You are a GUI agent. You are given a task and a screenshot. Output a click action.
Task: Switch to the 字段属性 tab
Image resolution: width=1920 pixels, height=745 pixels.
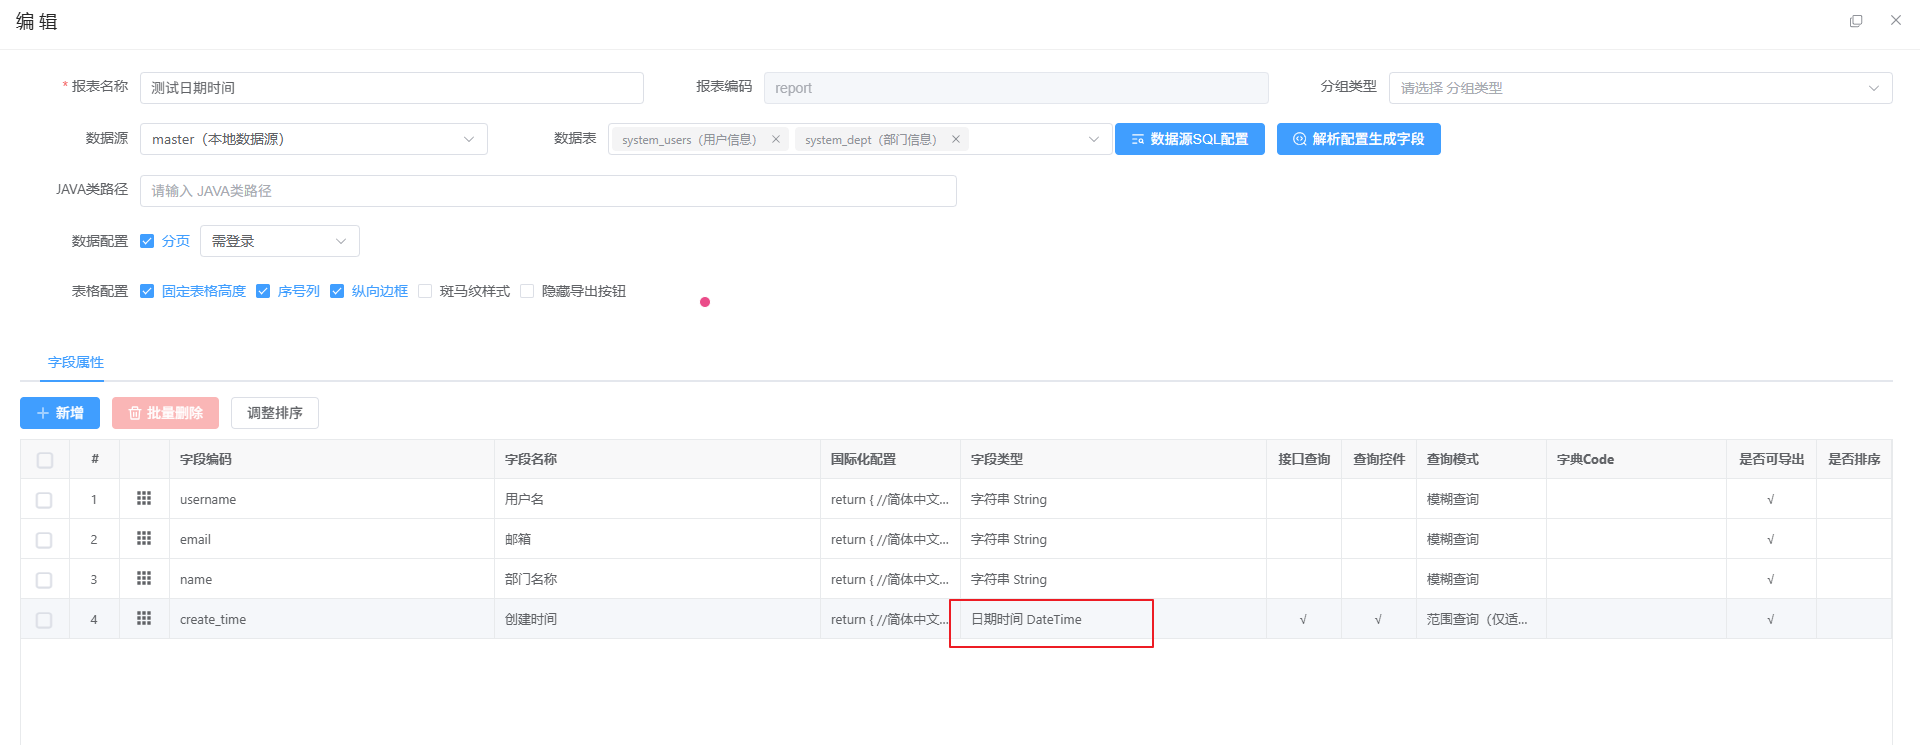click(x=76, y=362)
